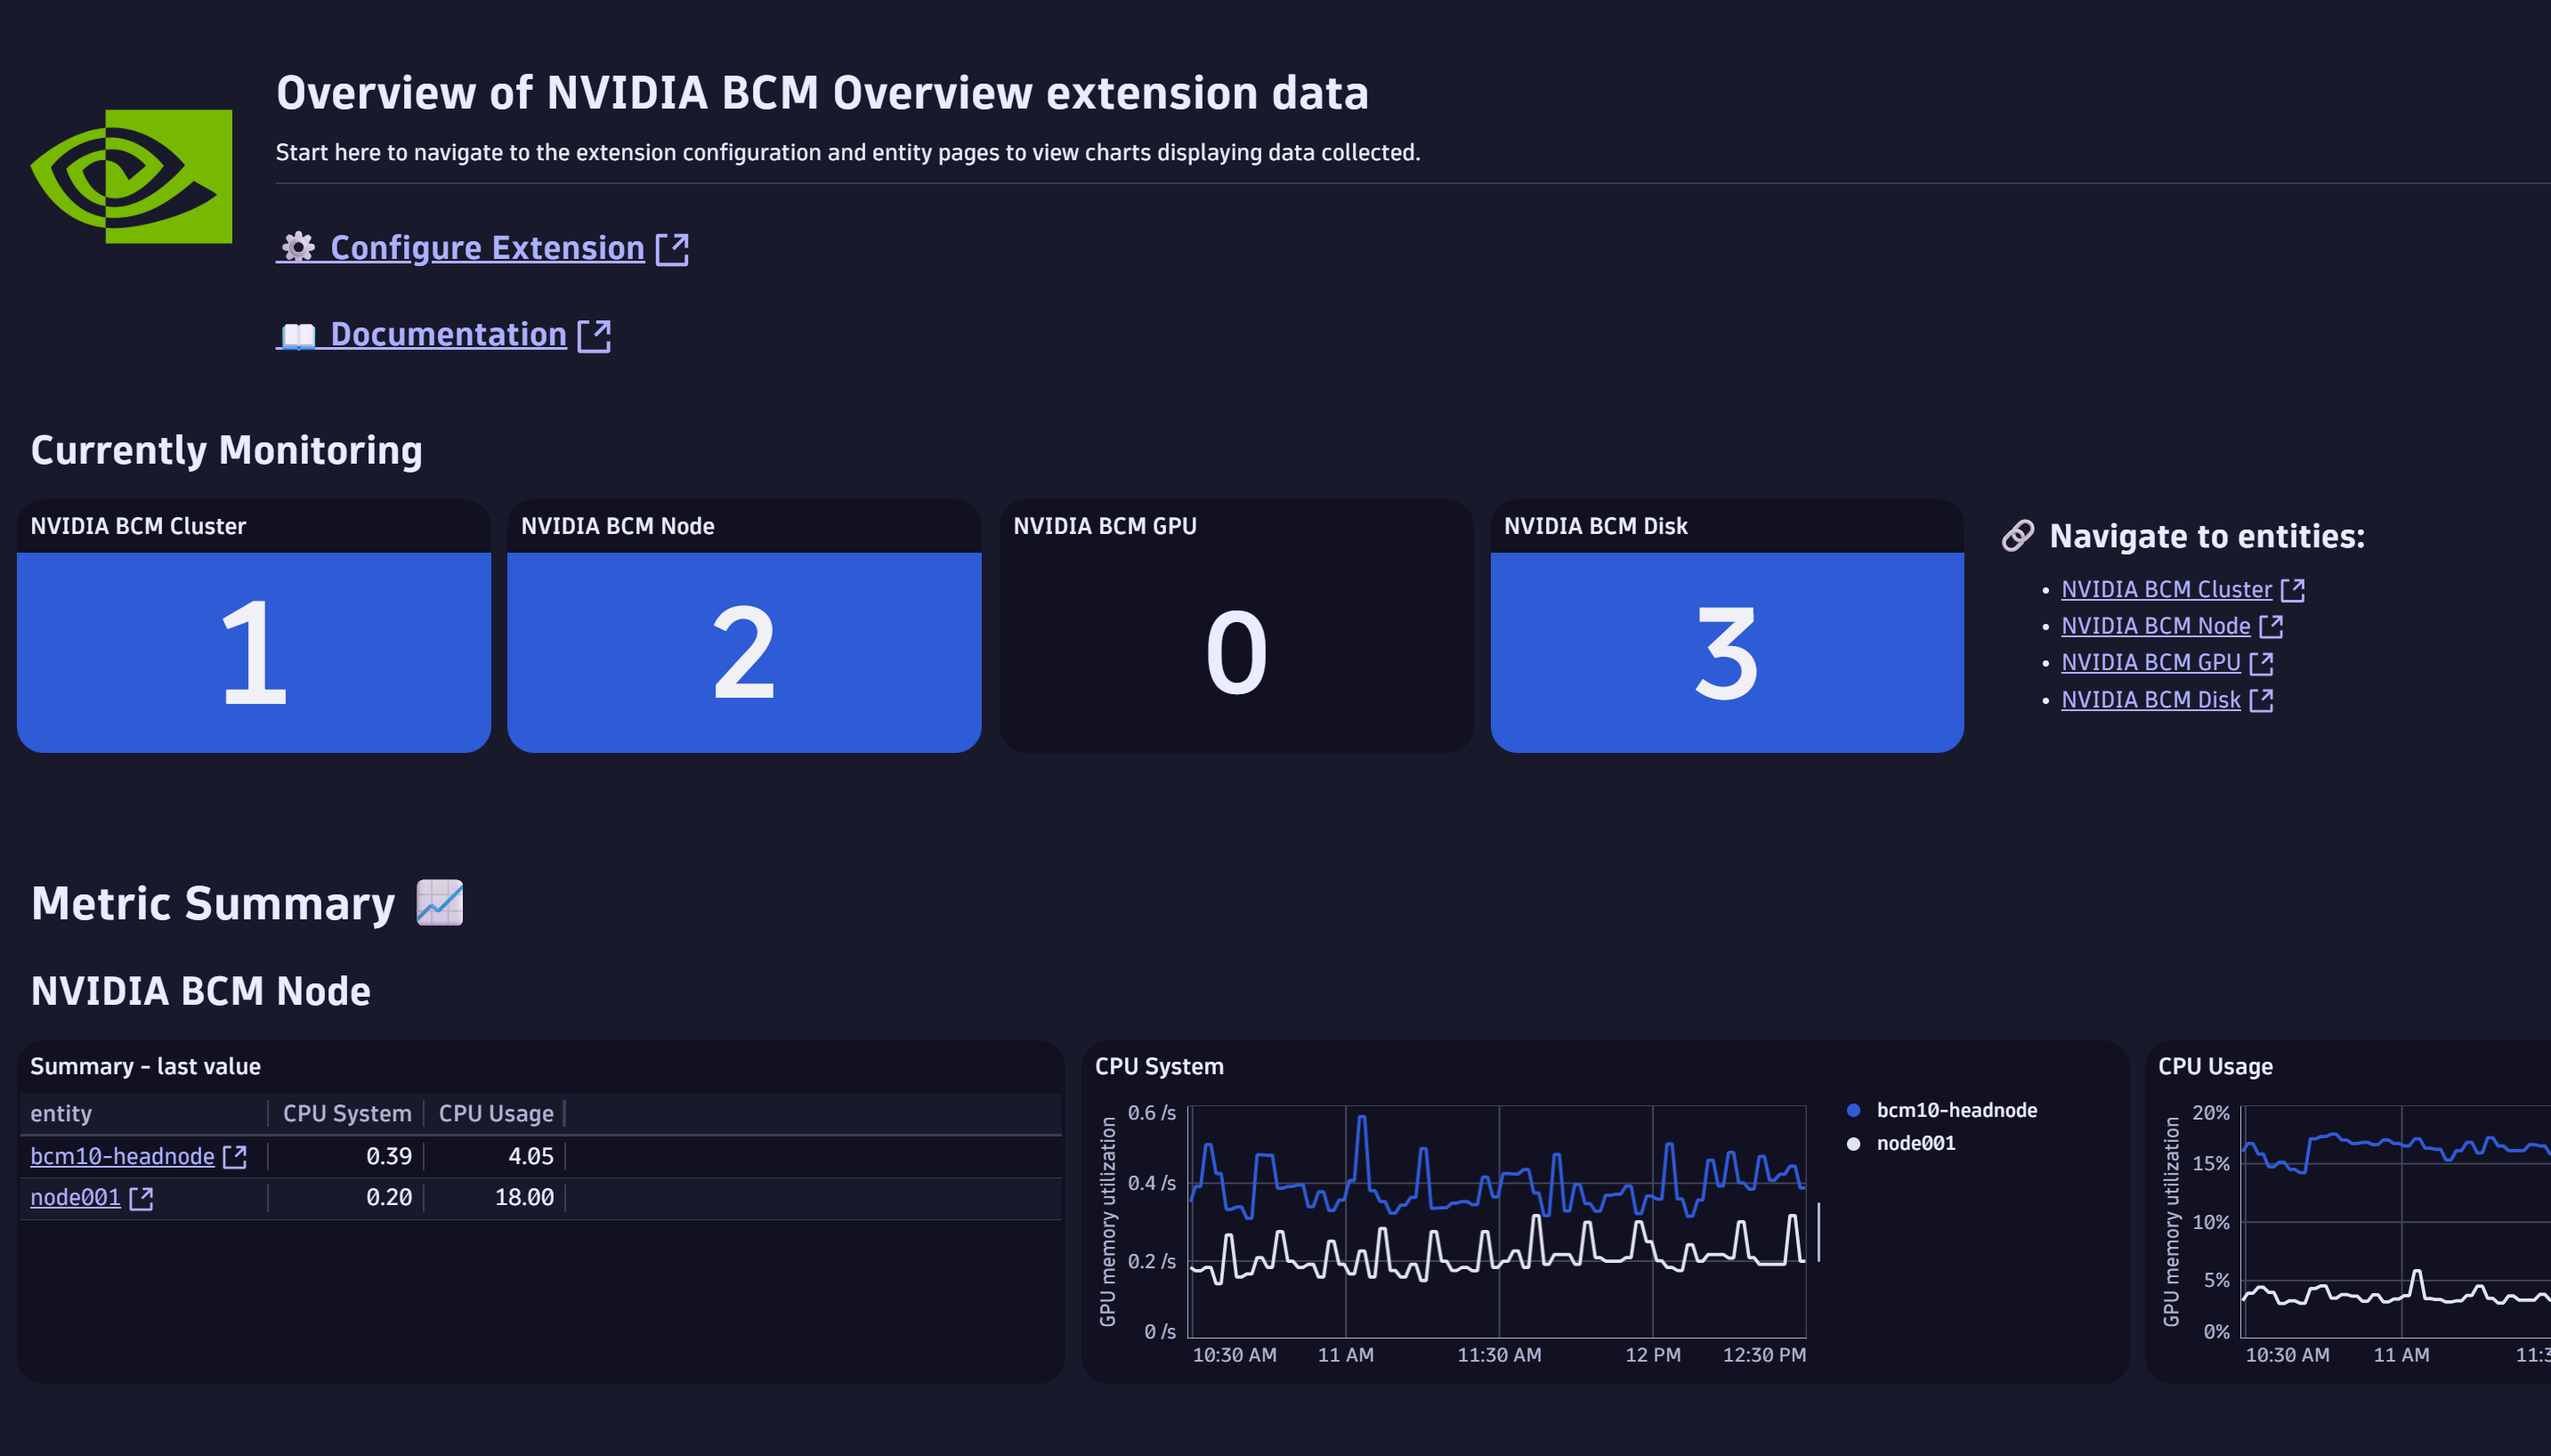Click external-link icon after NVIDIA BCM Node link
The image size is (2551, 1456).
tap(2271, 626)
